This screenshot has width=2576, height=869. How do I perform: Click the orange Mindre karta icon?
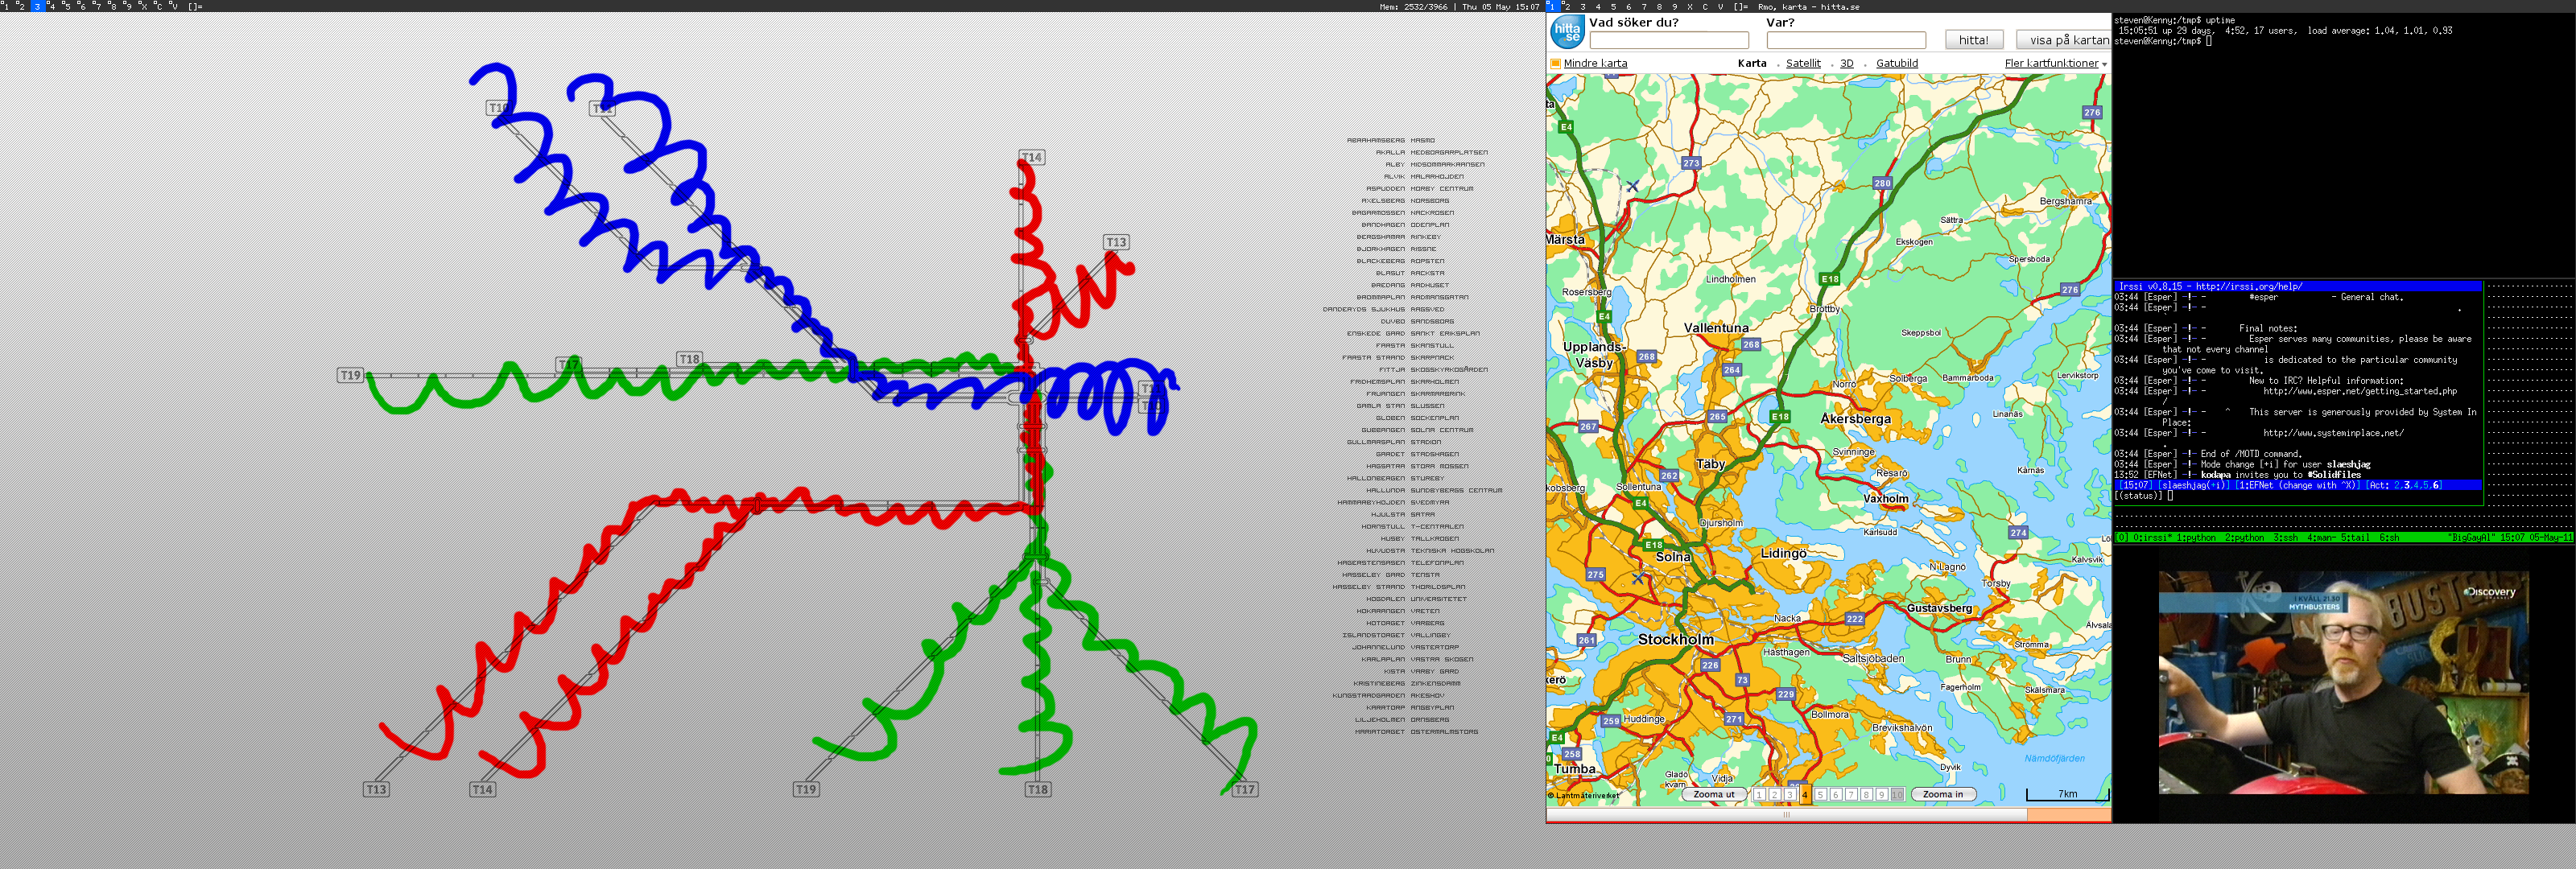1555,64
